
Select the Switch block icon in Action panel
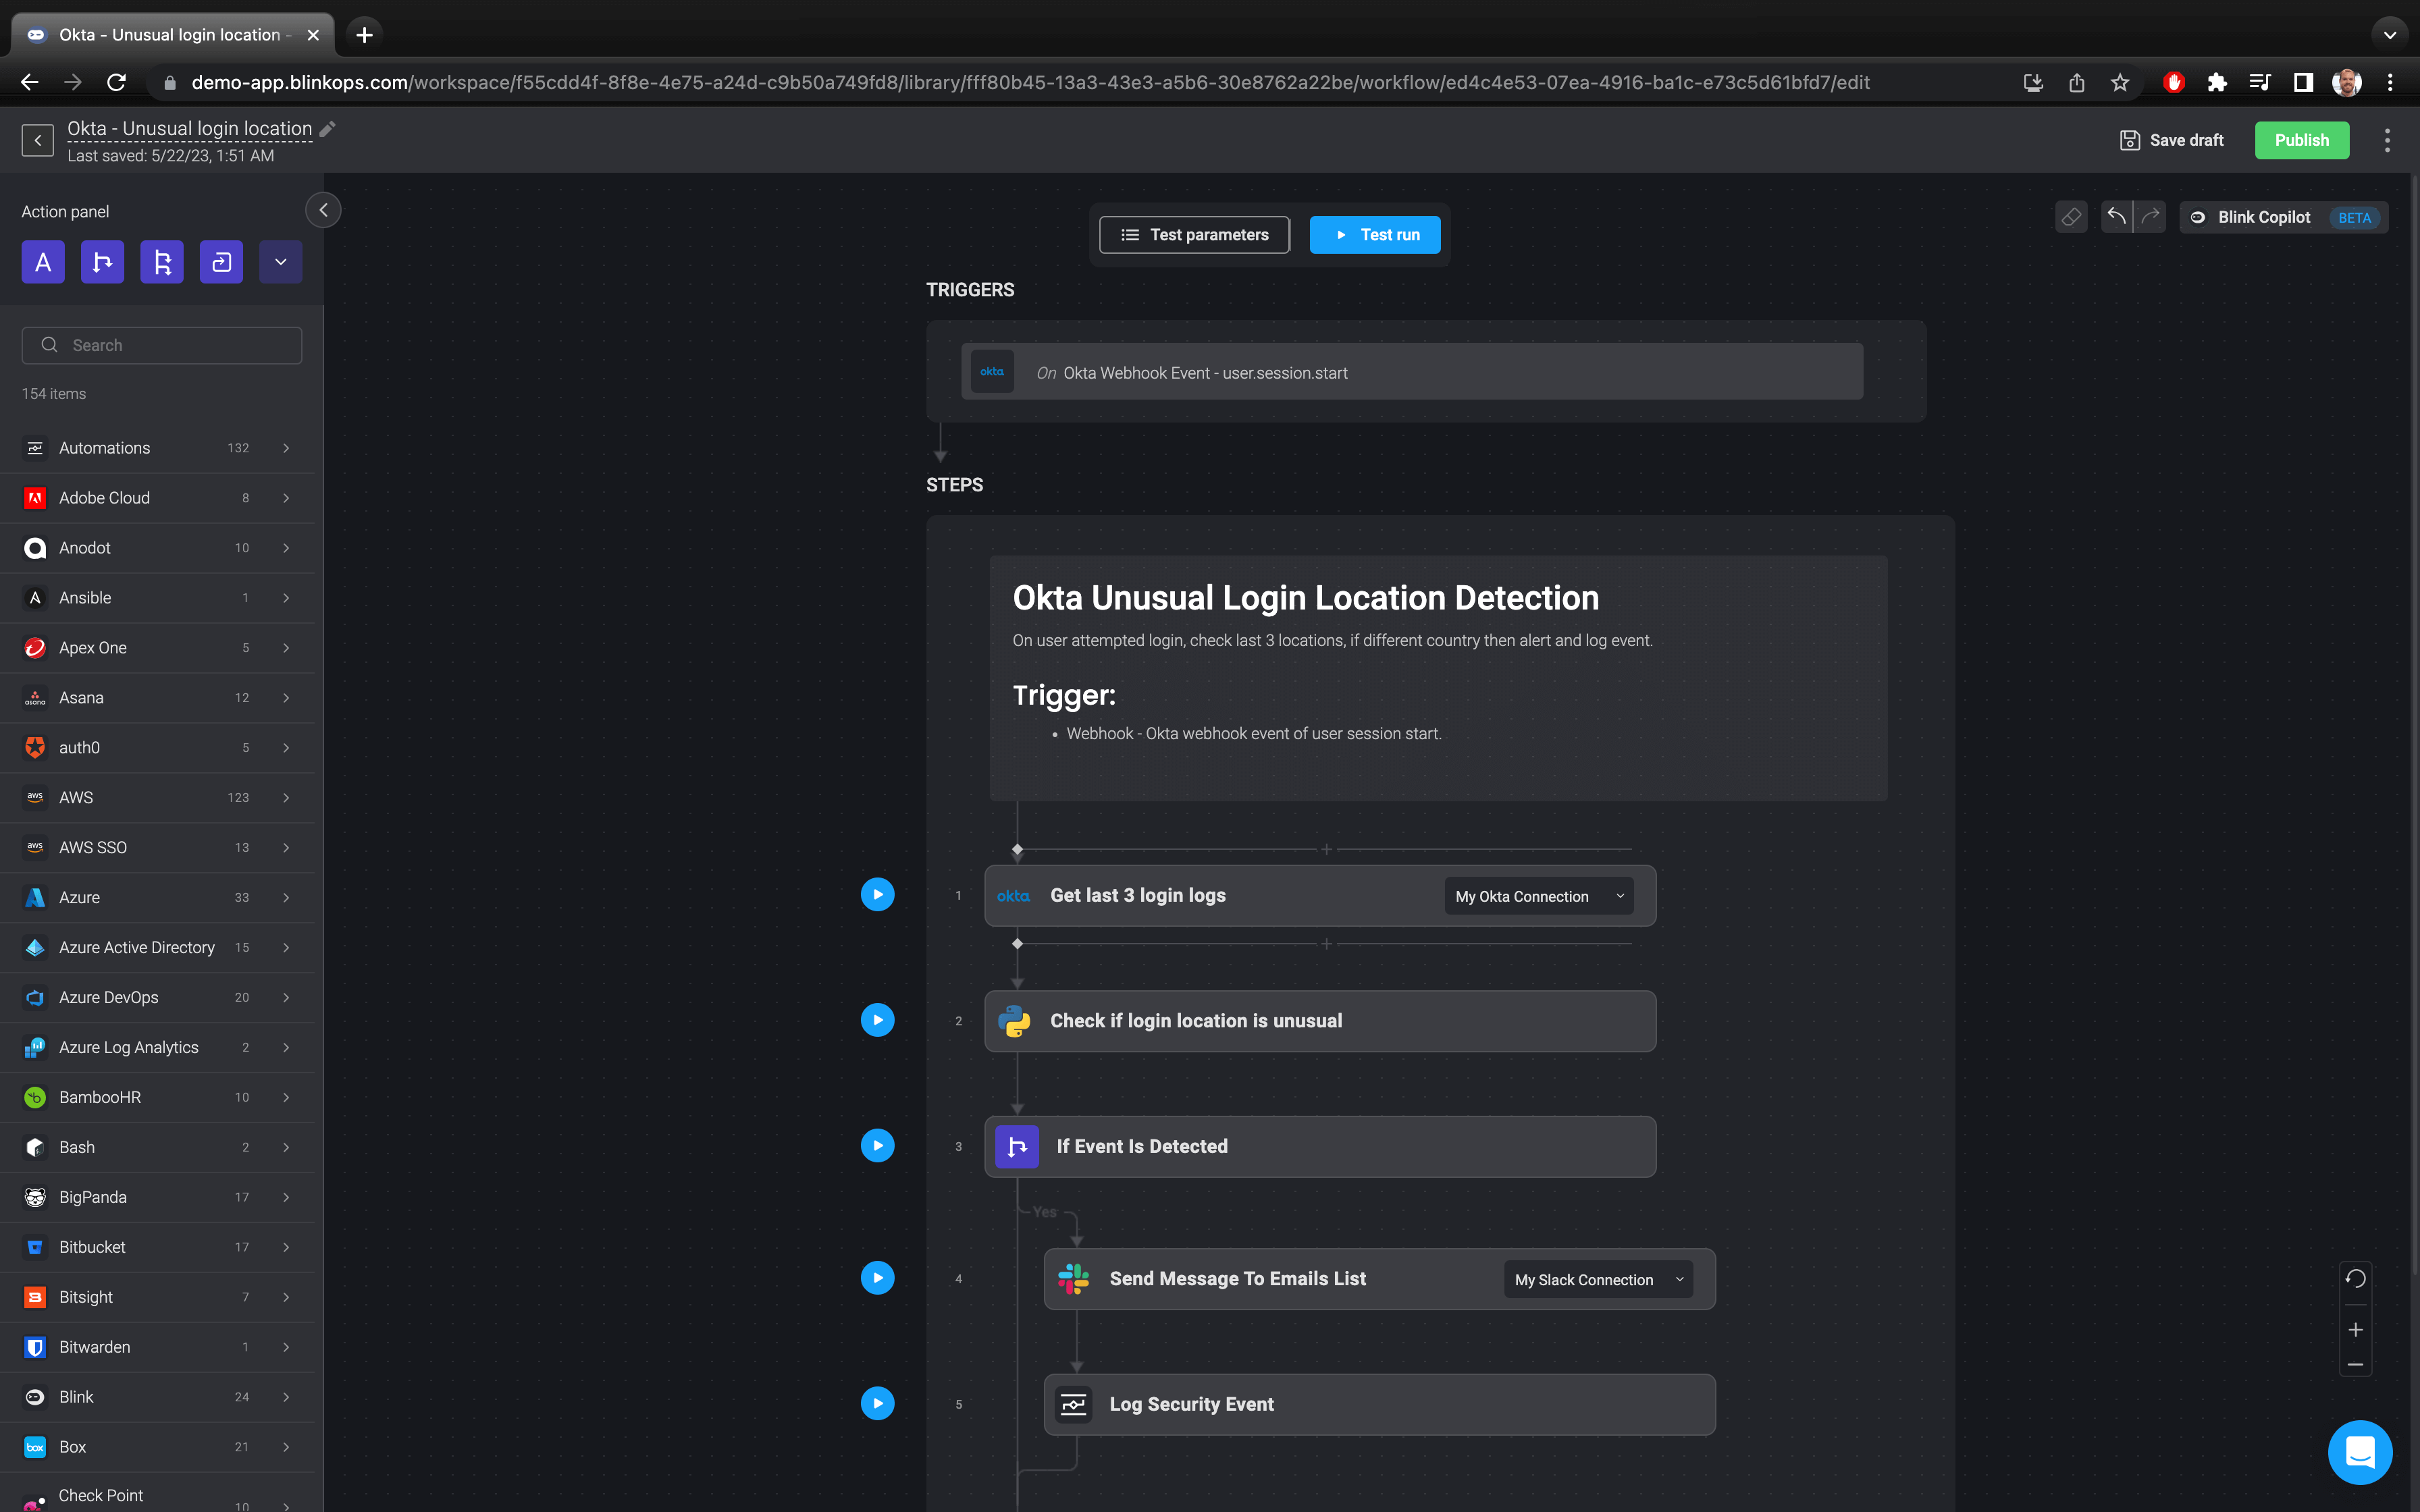(162, 262)
